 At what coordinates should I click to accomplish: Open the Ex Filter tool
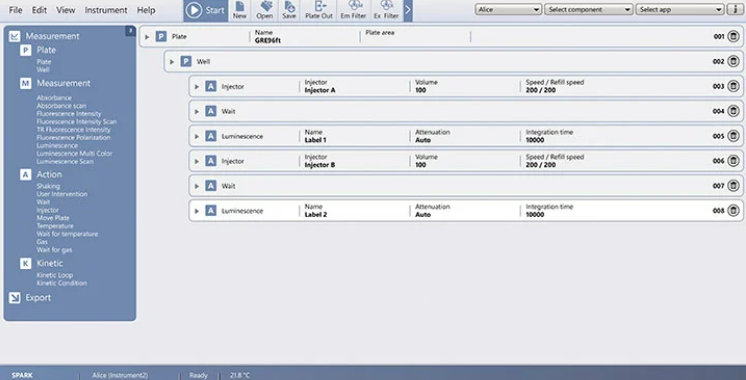[386, 10]
